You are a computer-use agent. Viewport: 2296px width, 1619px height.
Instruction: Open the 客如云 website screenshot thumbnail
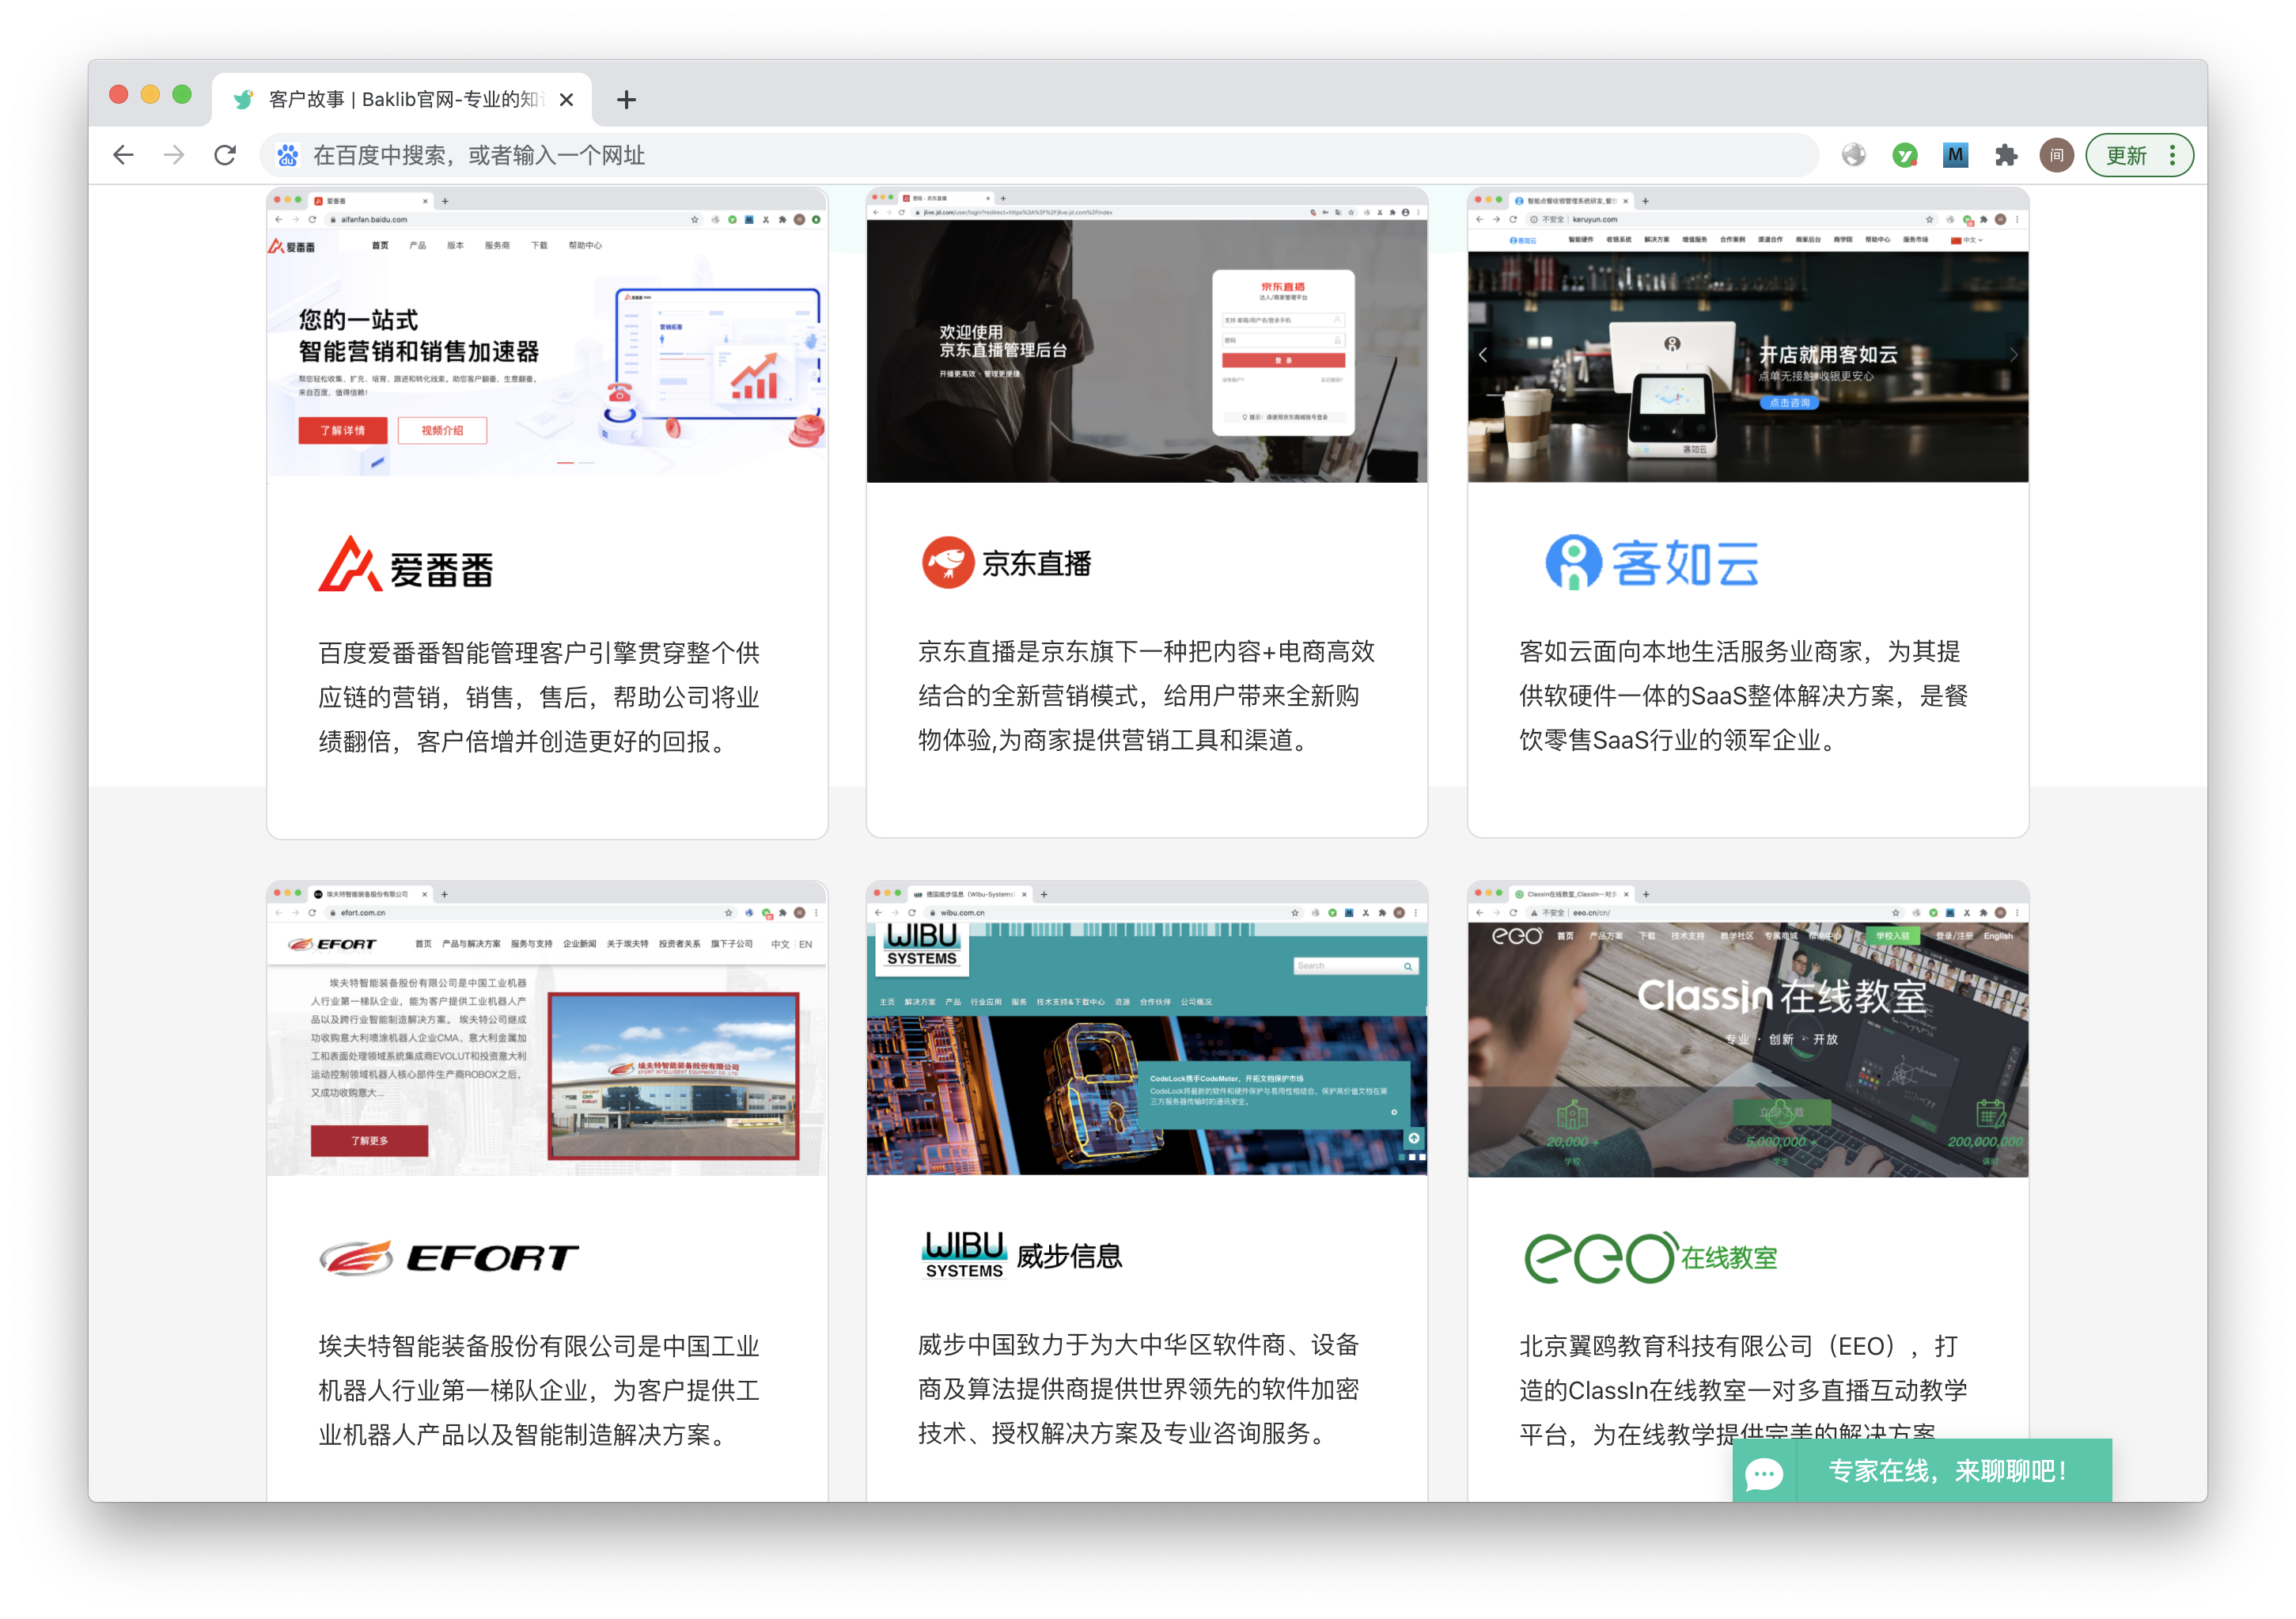pos(1748,336)
